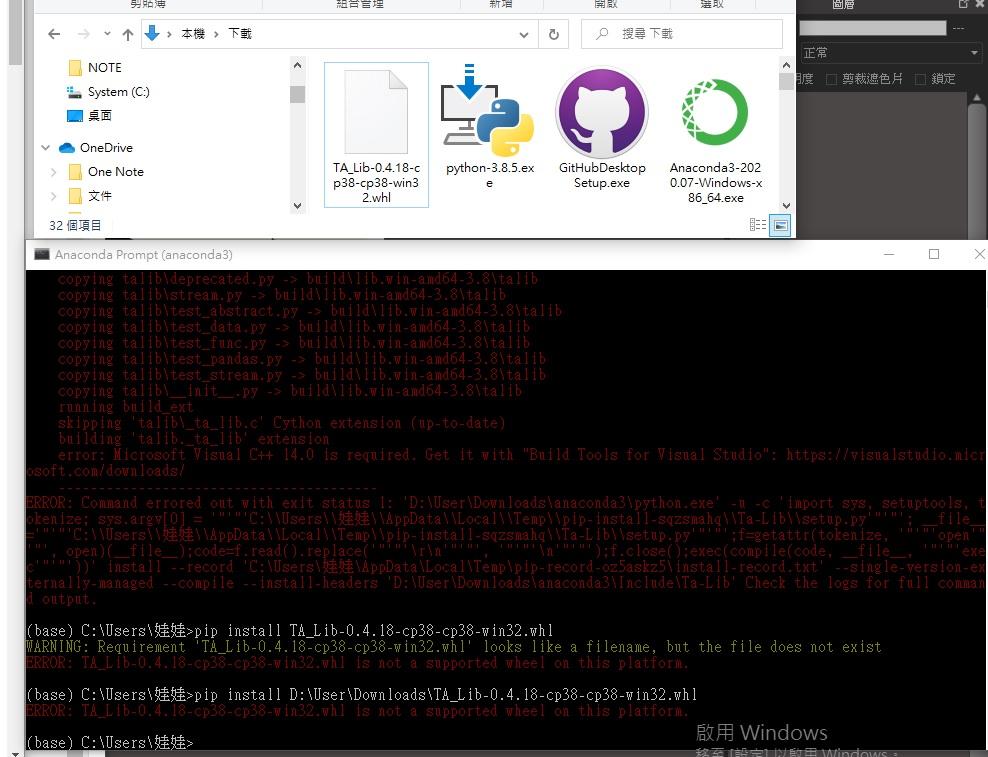Focus the 搜尋 下載 search box

coord(682,34)
